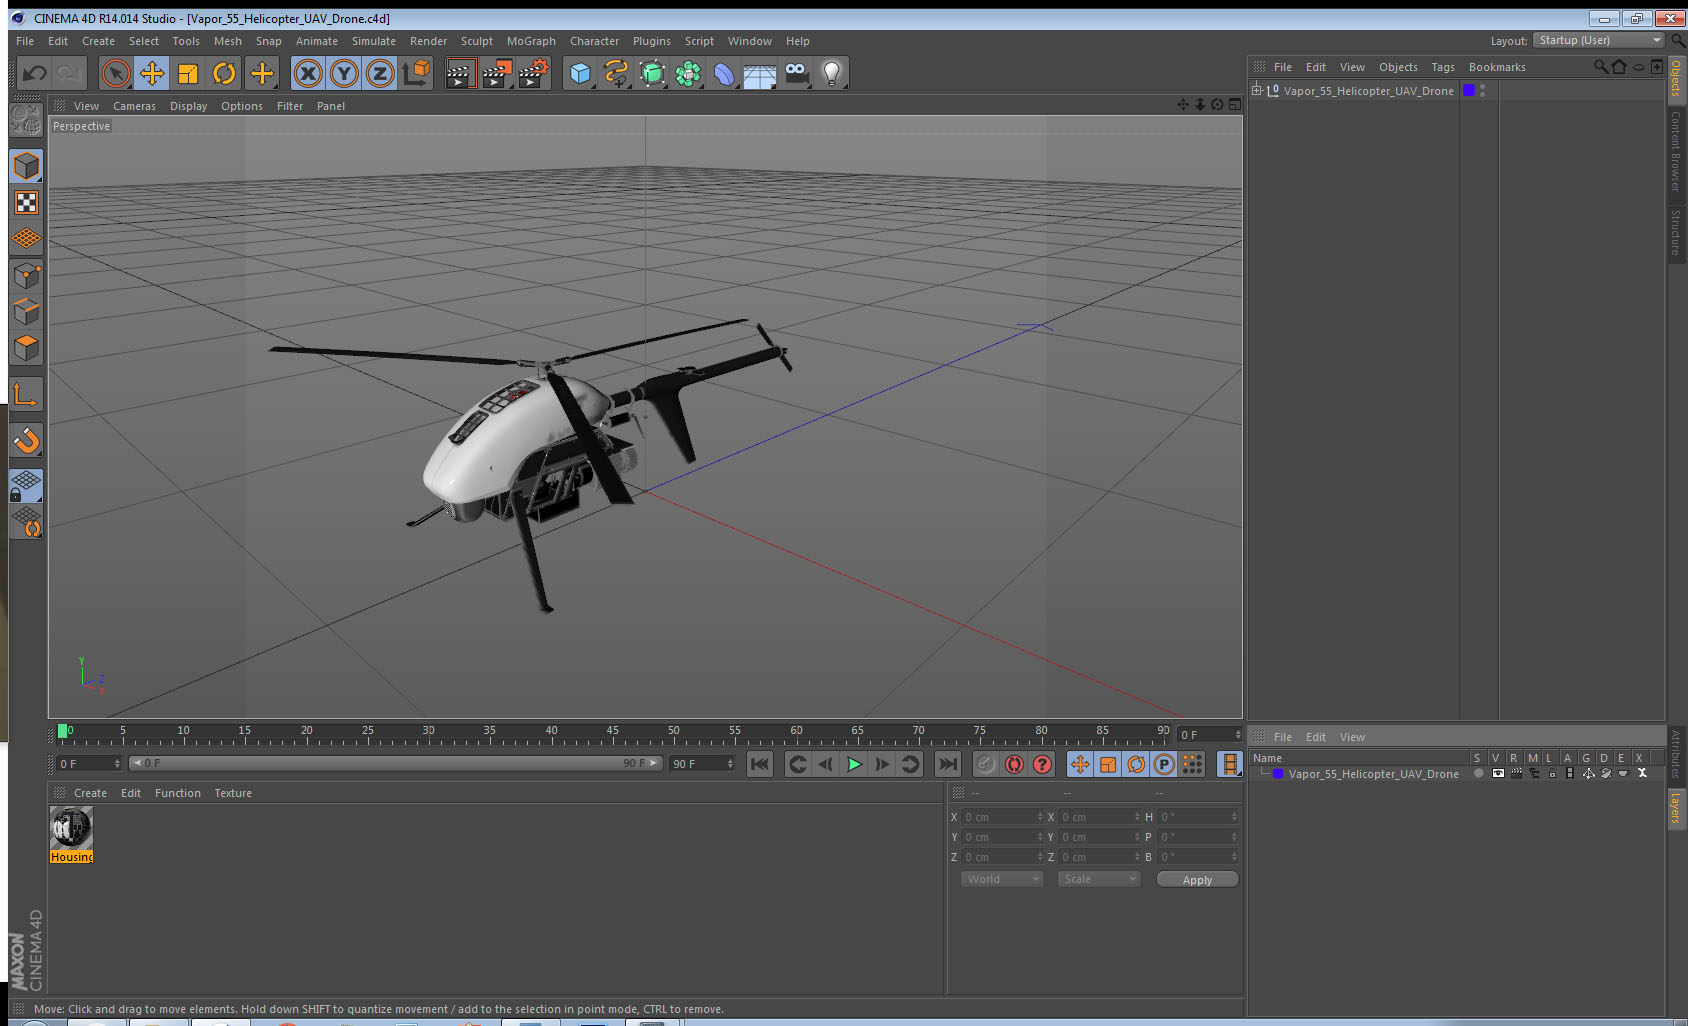Open the material manager Texture menu
1688x1026 pixels.
tap(233, 793)
